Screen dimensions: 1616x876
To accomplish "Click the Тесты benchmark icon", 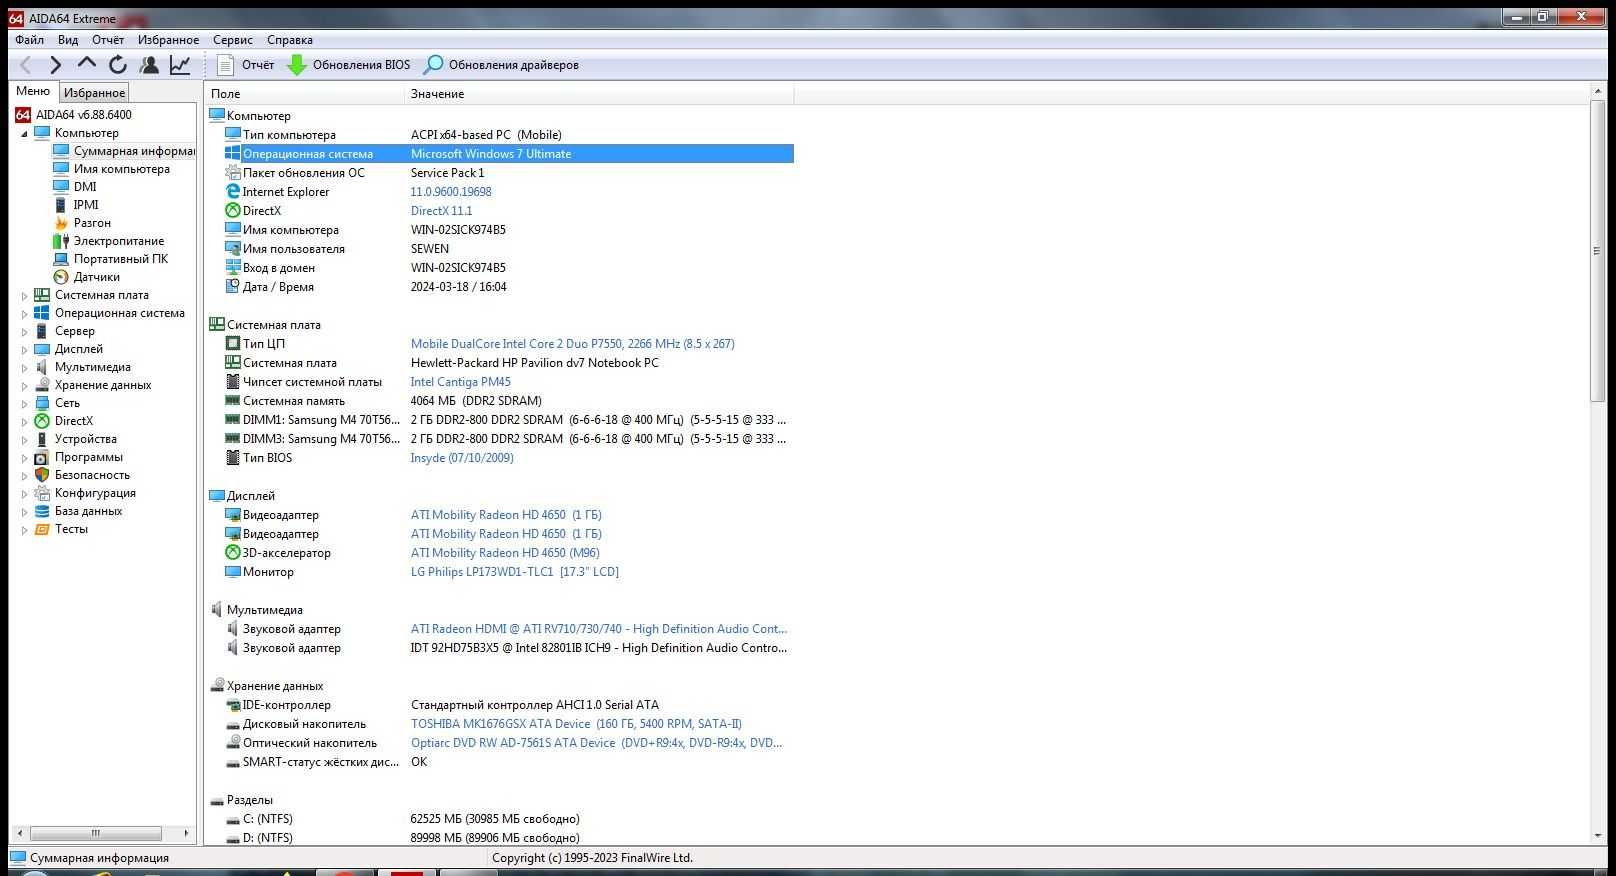I will [x=42, y=529].
